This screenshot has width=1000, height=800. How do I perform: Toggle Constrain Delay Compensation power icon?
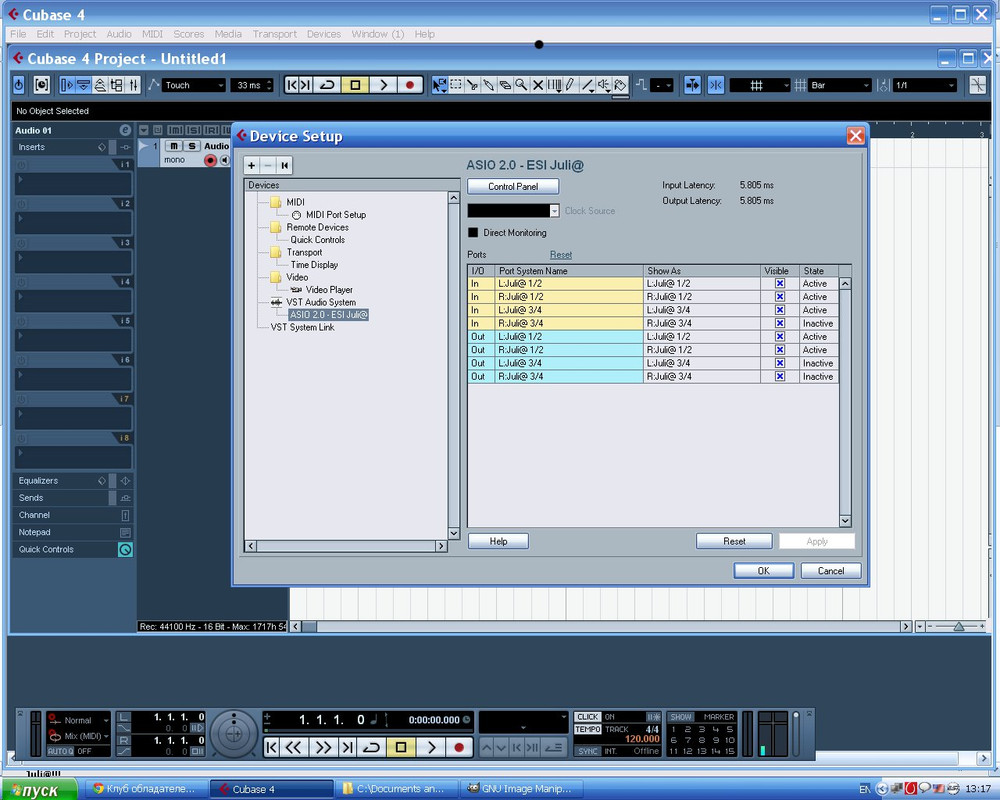click(18, 85)
